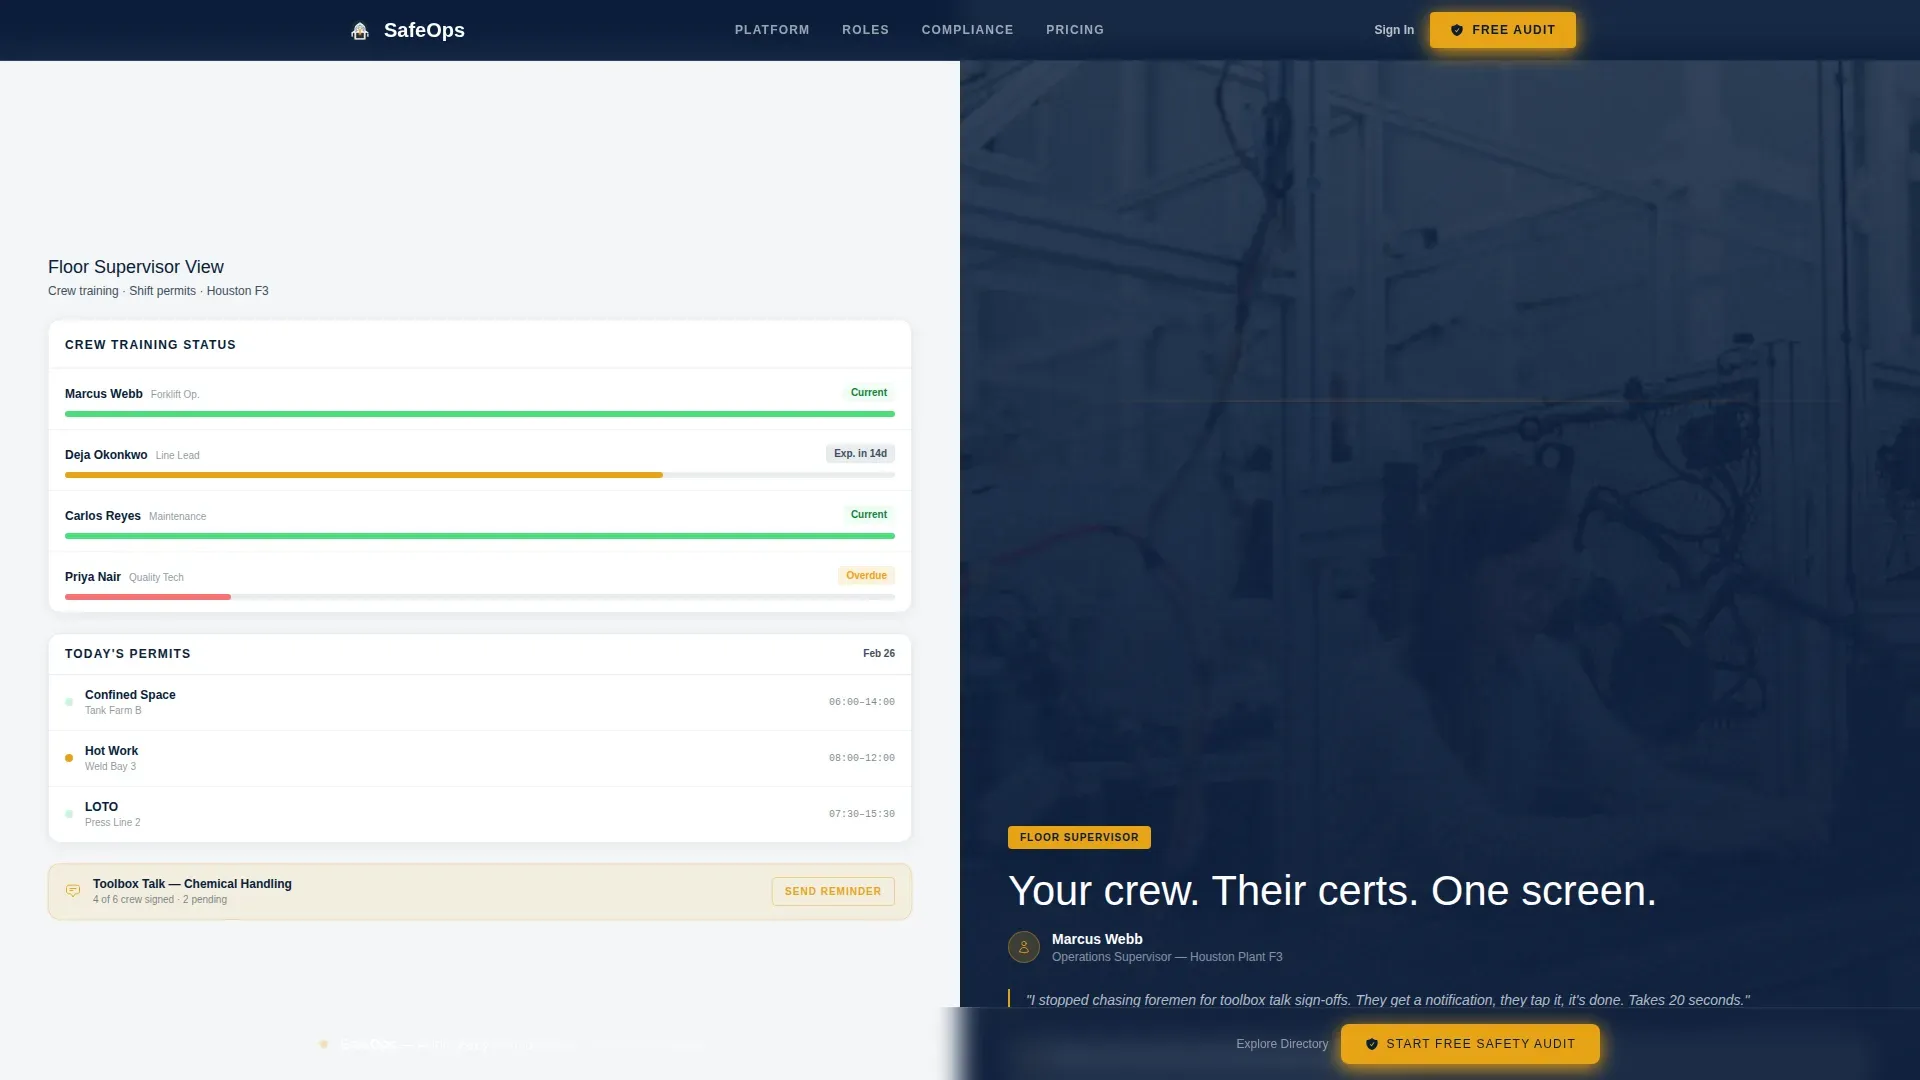
Task: Send reminder for Toolbox Talk
Action: click(833, 891)
